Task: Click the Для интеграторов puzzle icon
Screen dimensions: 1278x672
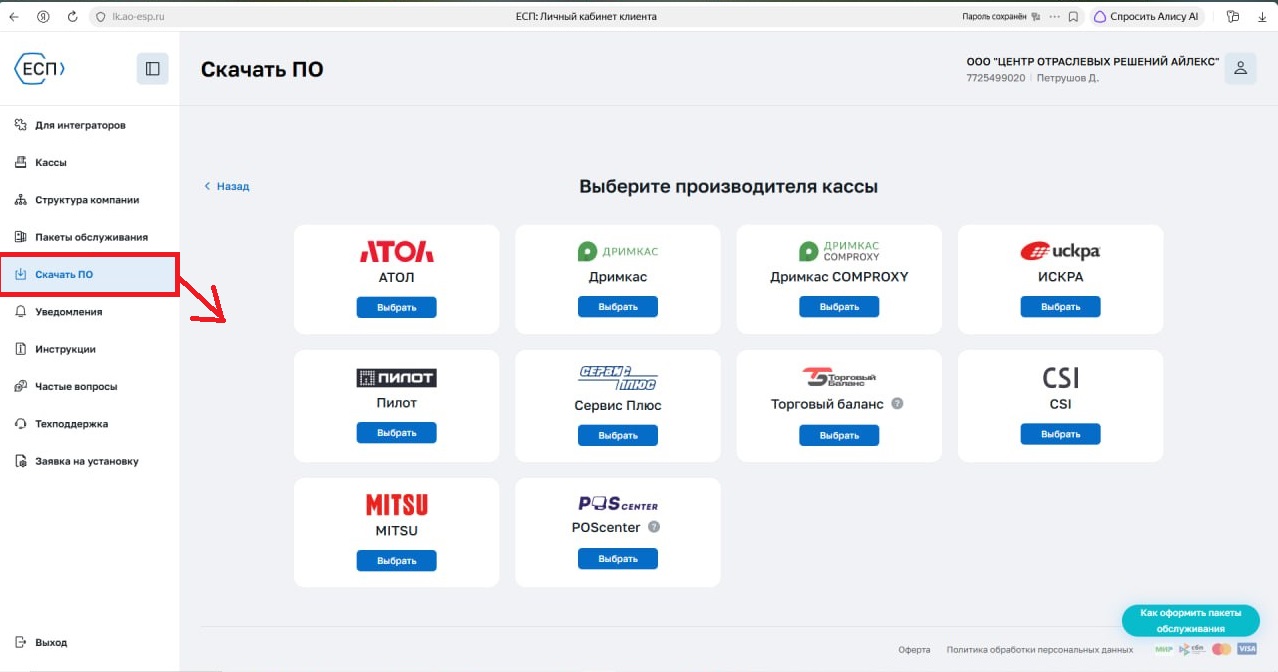Action: [x=20, y=125]
